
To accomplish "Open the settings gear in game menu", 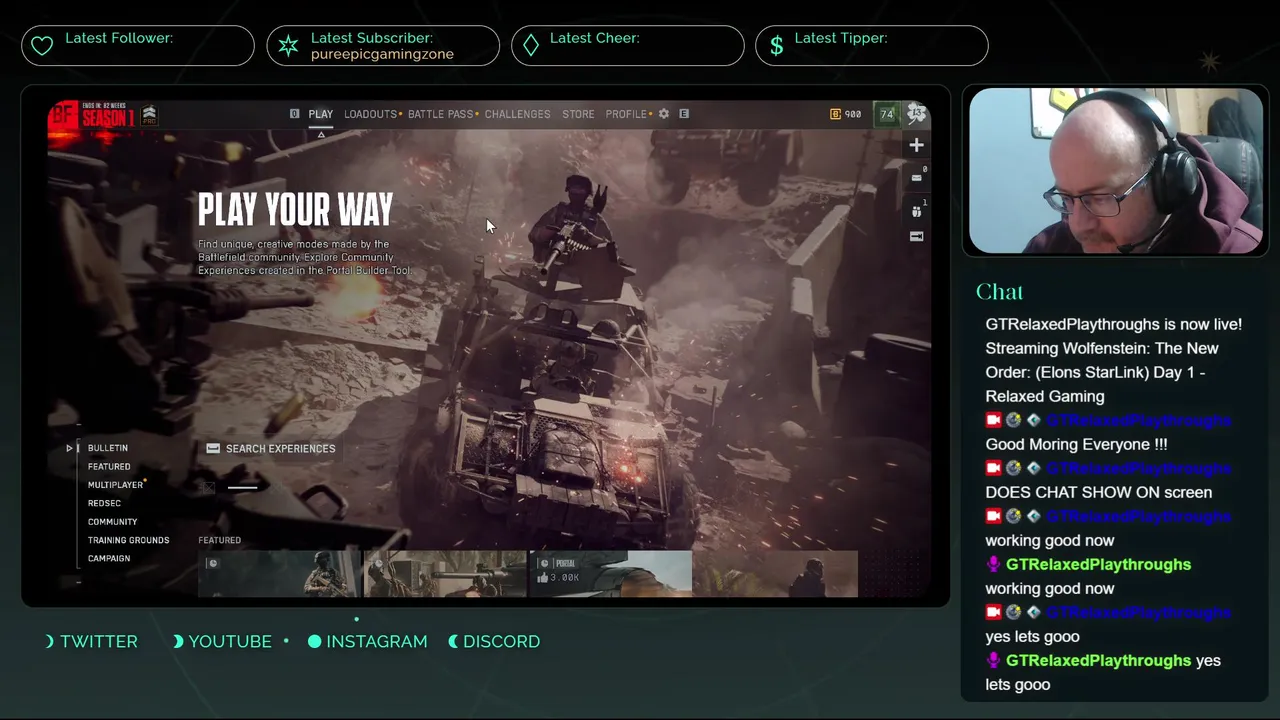I will [x=663, y=114].
